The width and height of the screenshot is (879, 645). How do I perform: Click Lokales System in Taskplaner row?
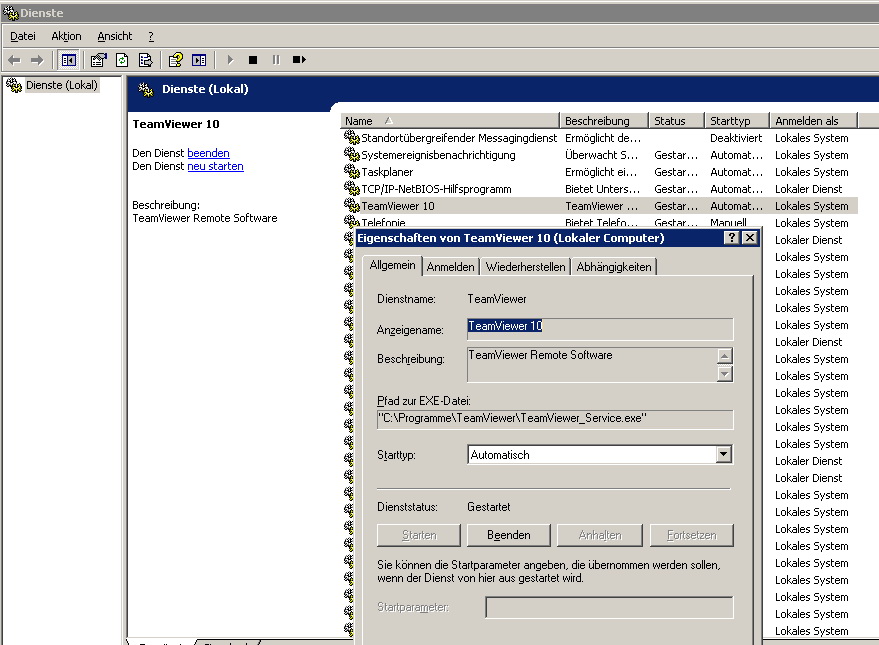(x=811, y=172)
